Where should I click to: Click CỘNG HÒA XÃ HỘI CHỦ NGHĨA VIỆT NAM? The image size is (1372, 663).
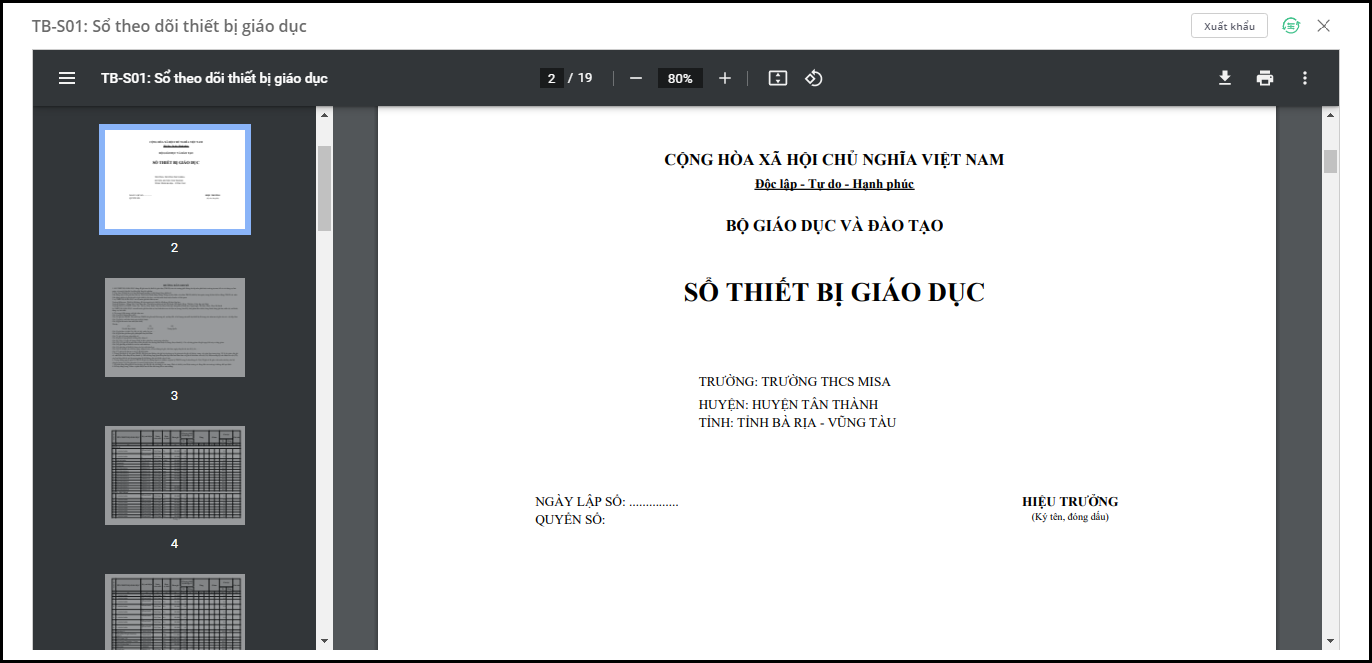coord(834,159)
